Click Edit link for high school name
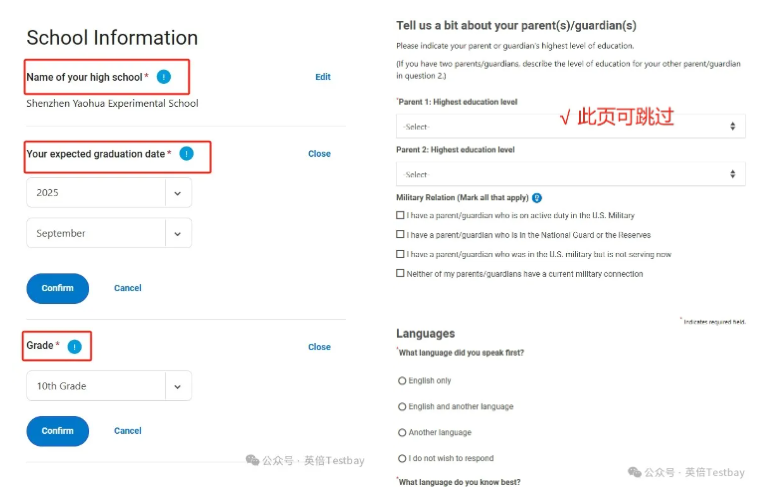Image resolution: width=761 pixels, height=496 pixels. click(x=322, y=77)
